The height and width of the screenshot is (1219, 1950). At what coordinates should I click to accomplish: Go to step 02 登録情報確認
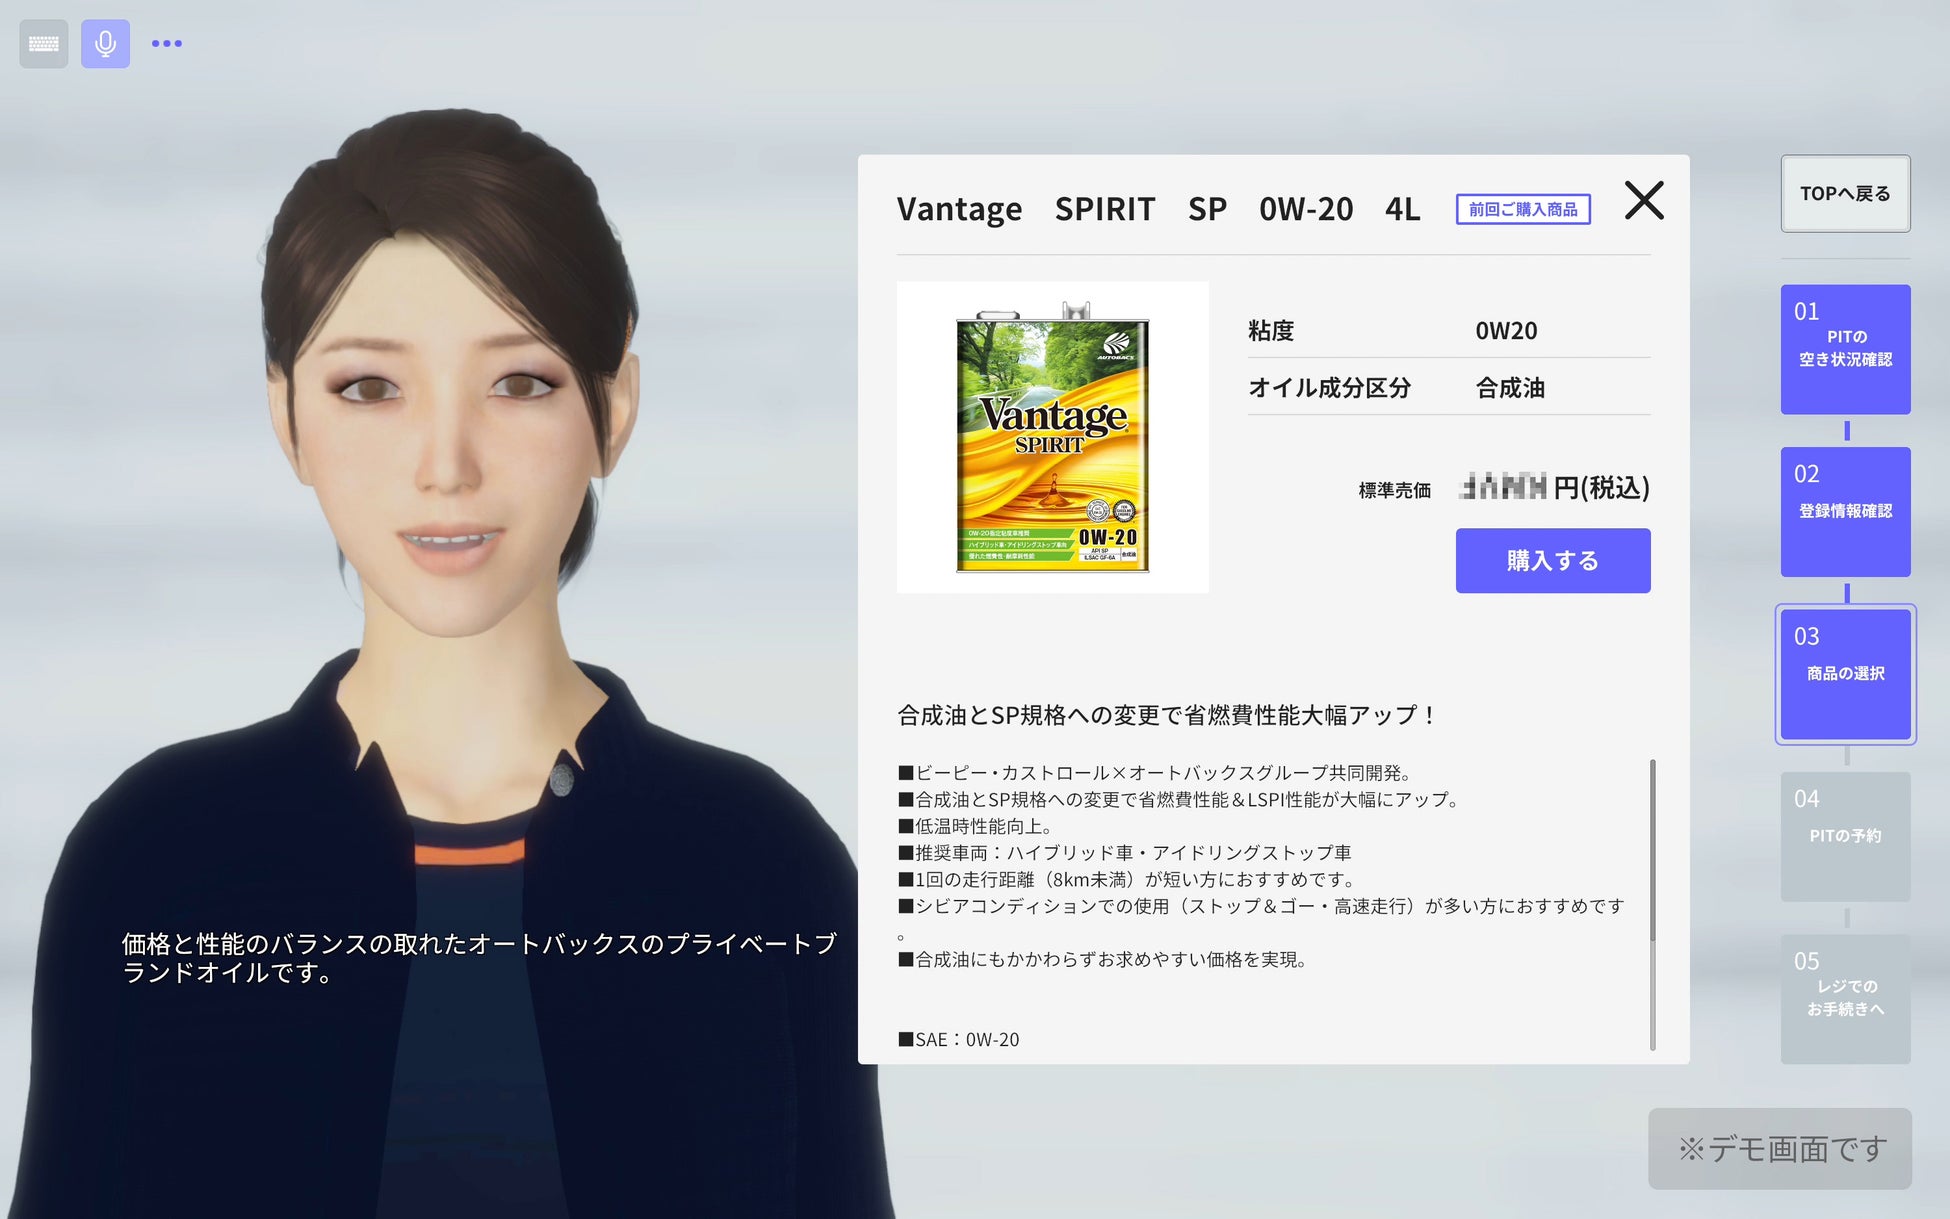click(1844, 511)
